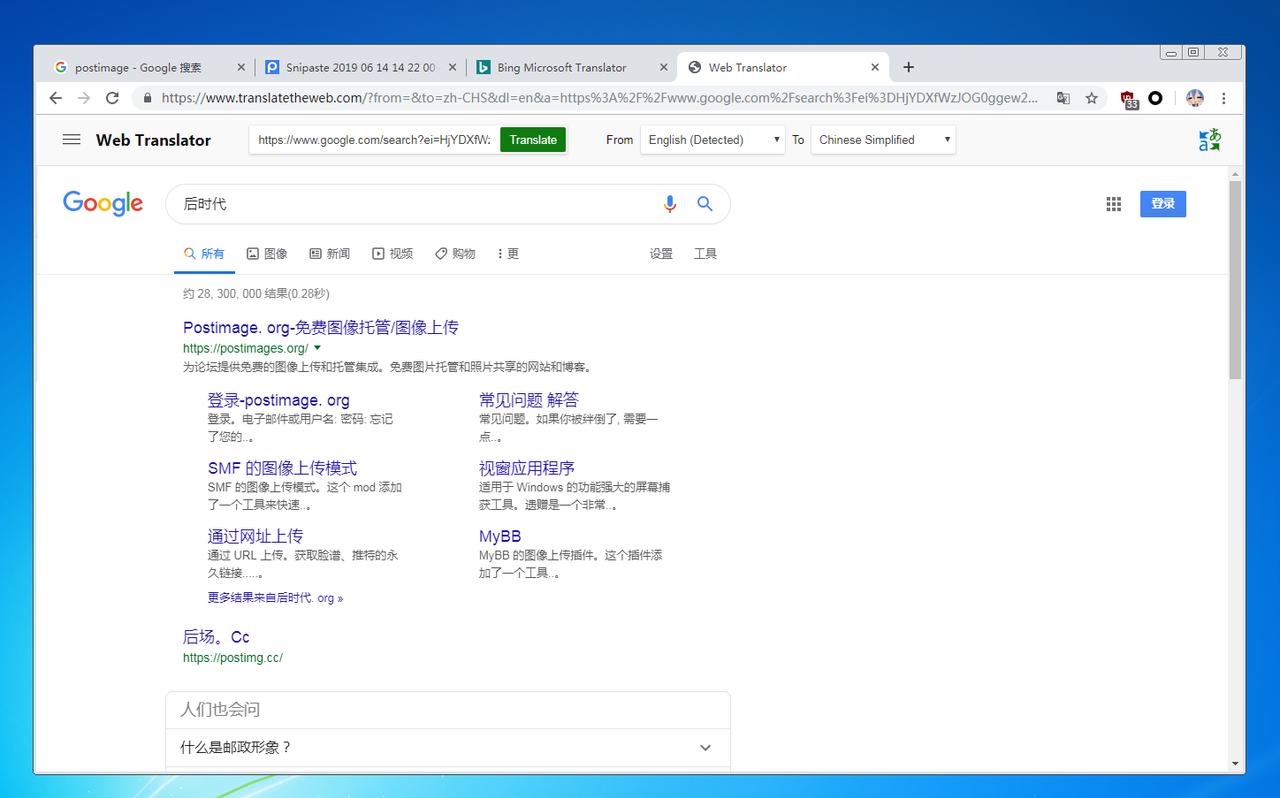Viewport: 1280px width, 798px height.
Task: Click the green Translate button
Action: (533, 140)
